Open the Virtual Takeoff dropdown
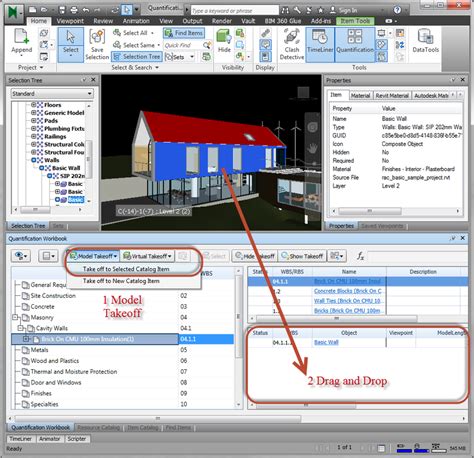 (x=147, y=256)
